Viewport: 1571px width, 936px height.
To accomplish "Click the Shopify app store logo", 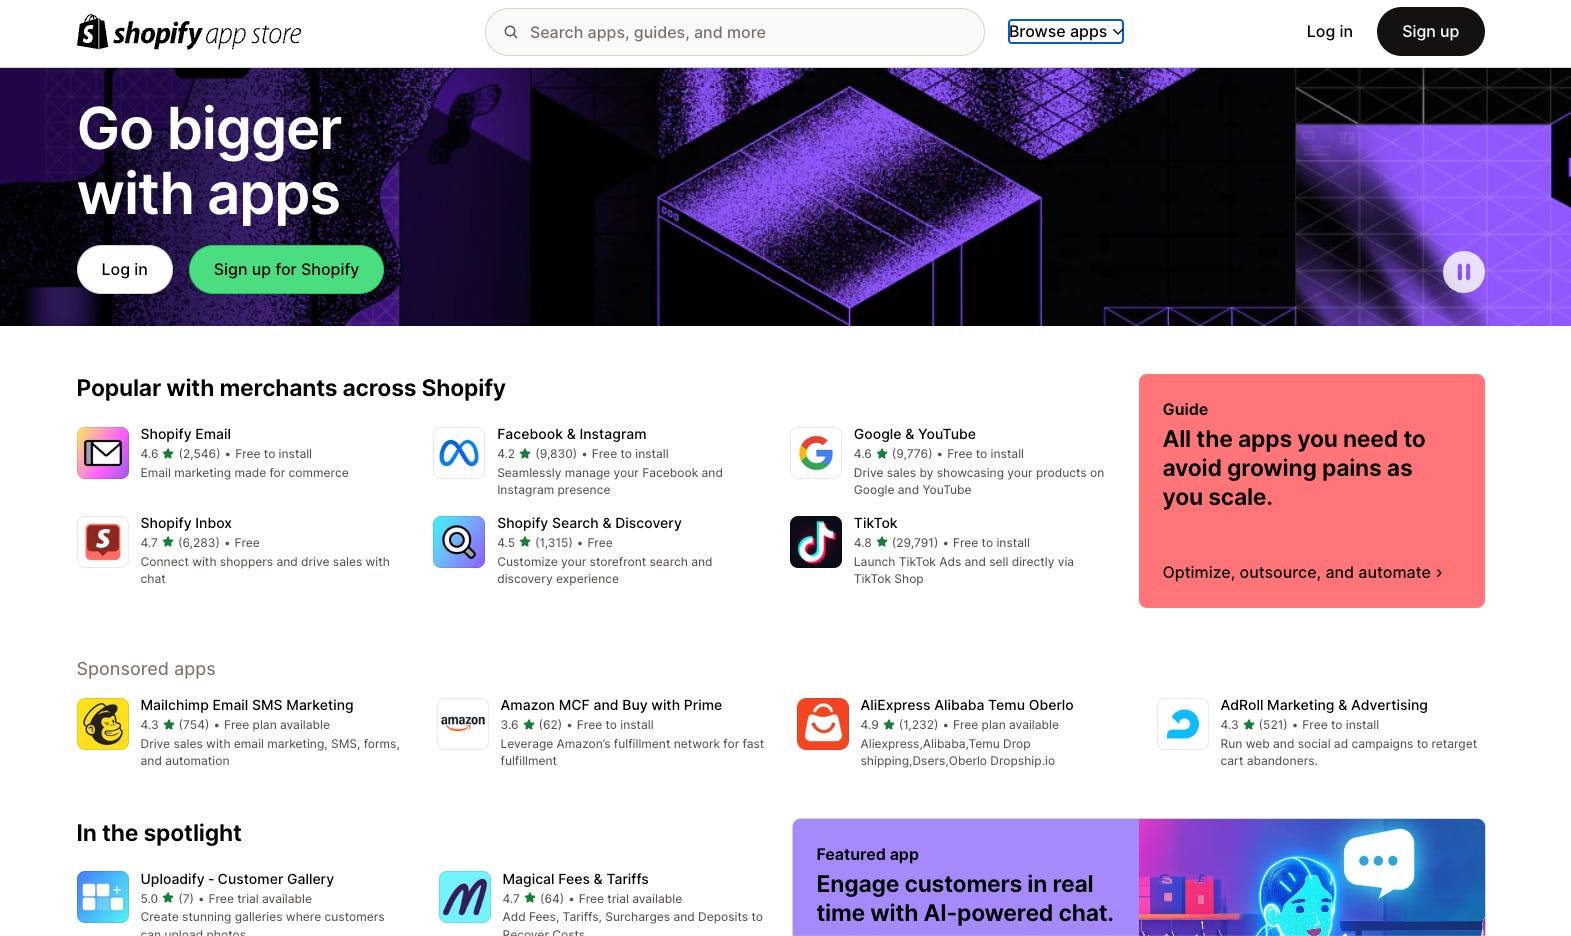I will (189, 33).
